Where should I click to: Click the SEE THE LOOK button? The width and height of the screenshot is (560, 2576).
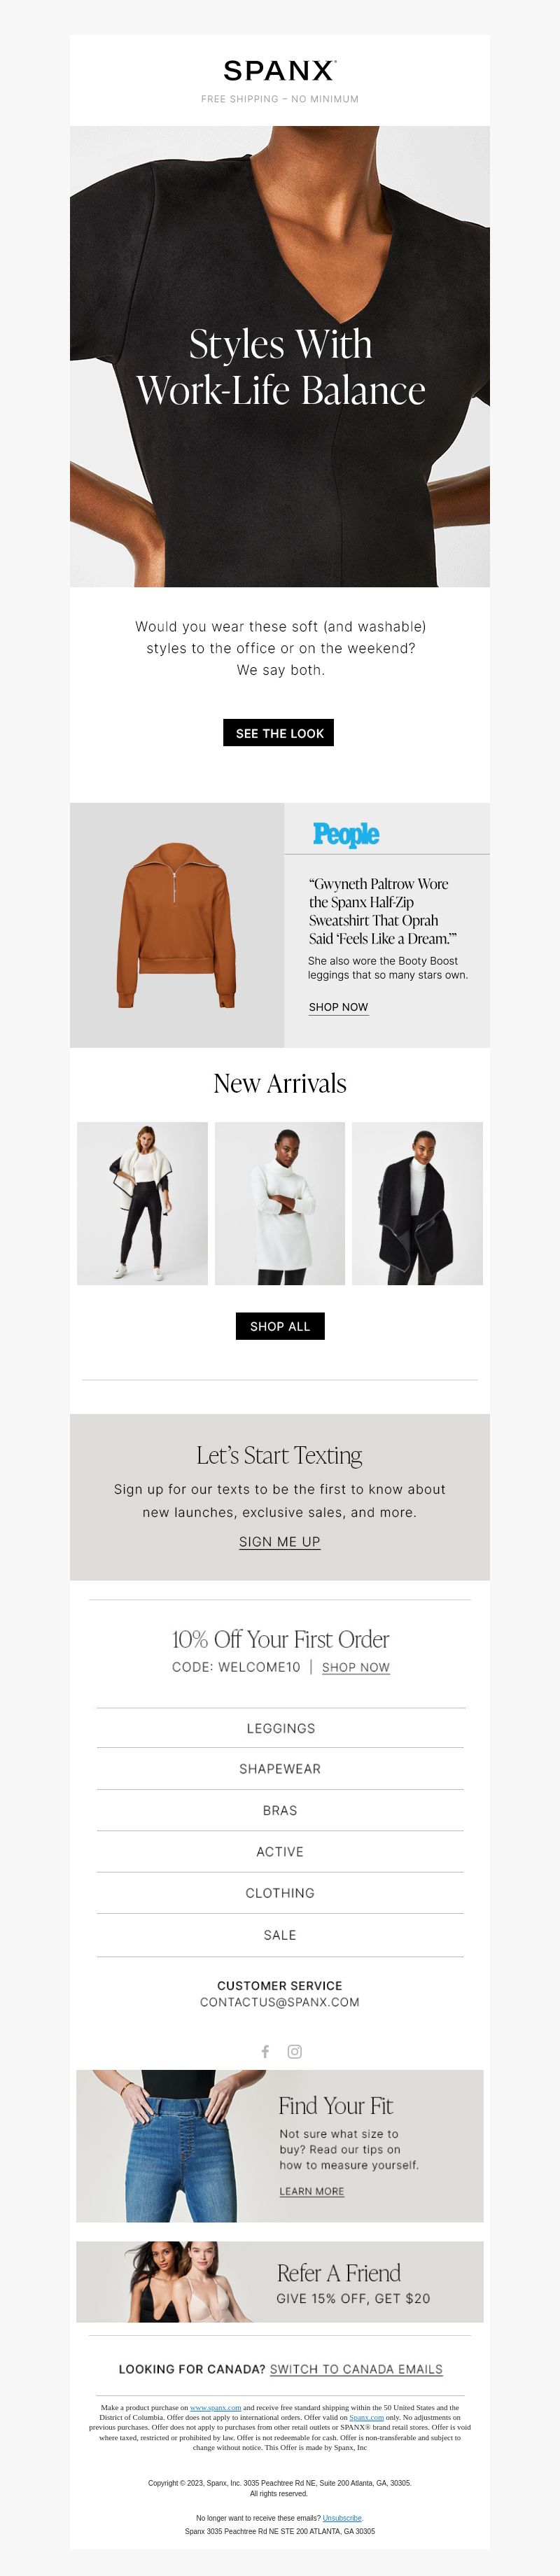tap(279, 733)
